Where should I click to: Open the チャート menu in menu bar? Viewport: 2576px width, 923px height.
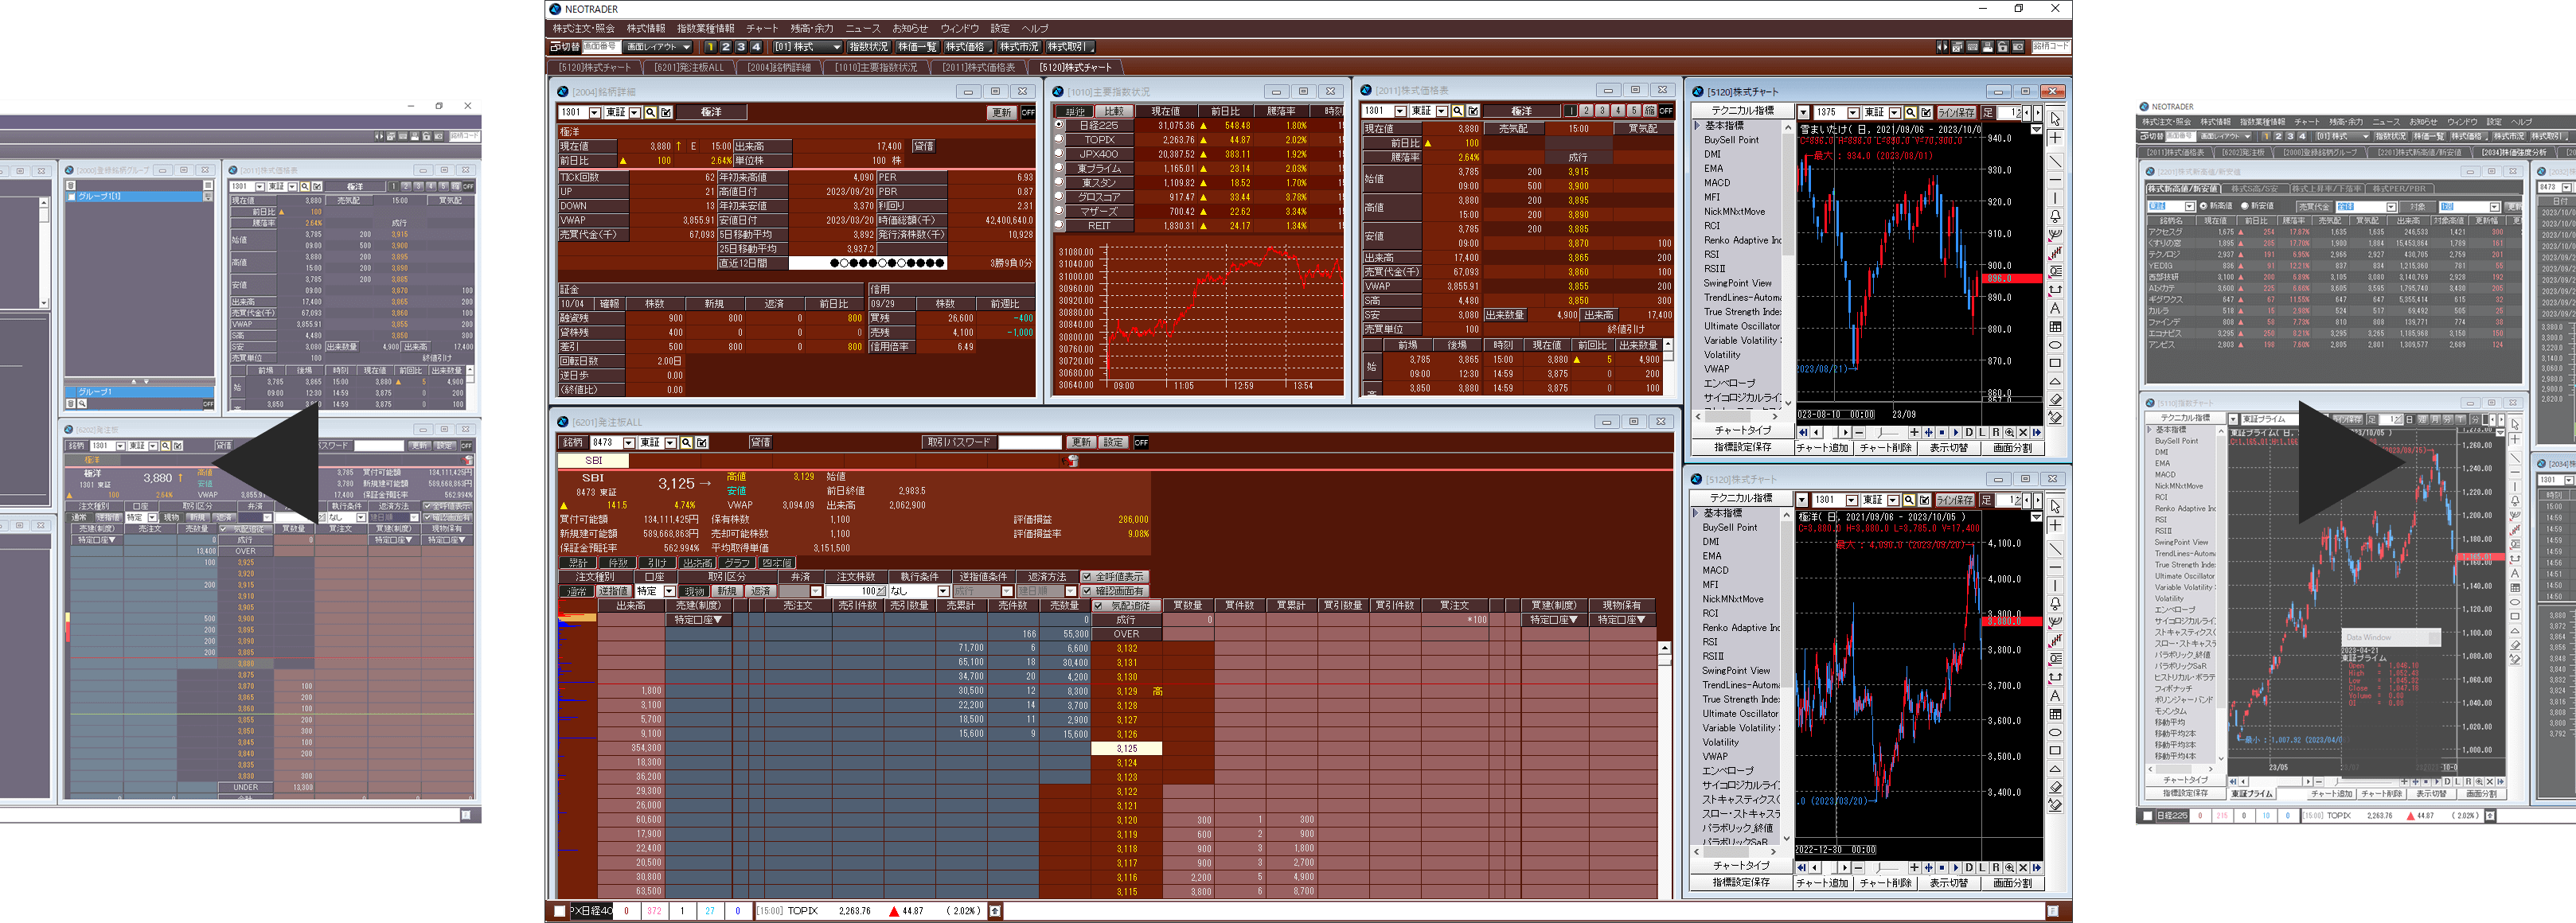761,29
